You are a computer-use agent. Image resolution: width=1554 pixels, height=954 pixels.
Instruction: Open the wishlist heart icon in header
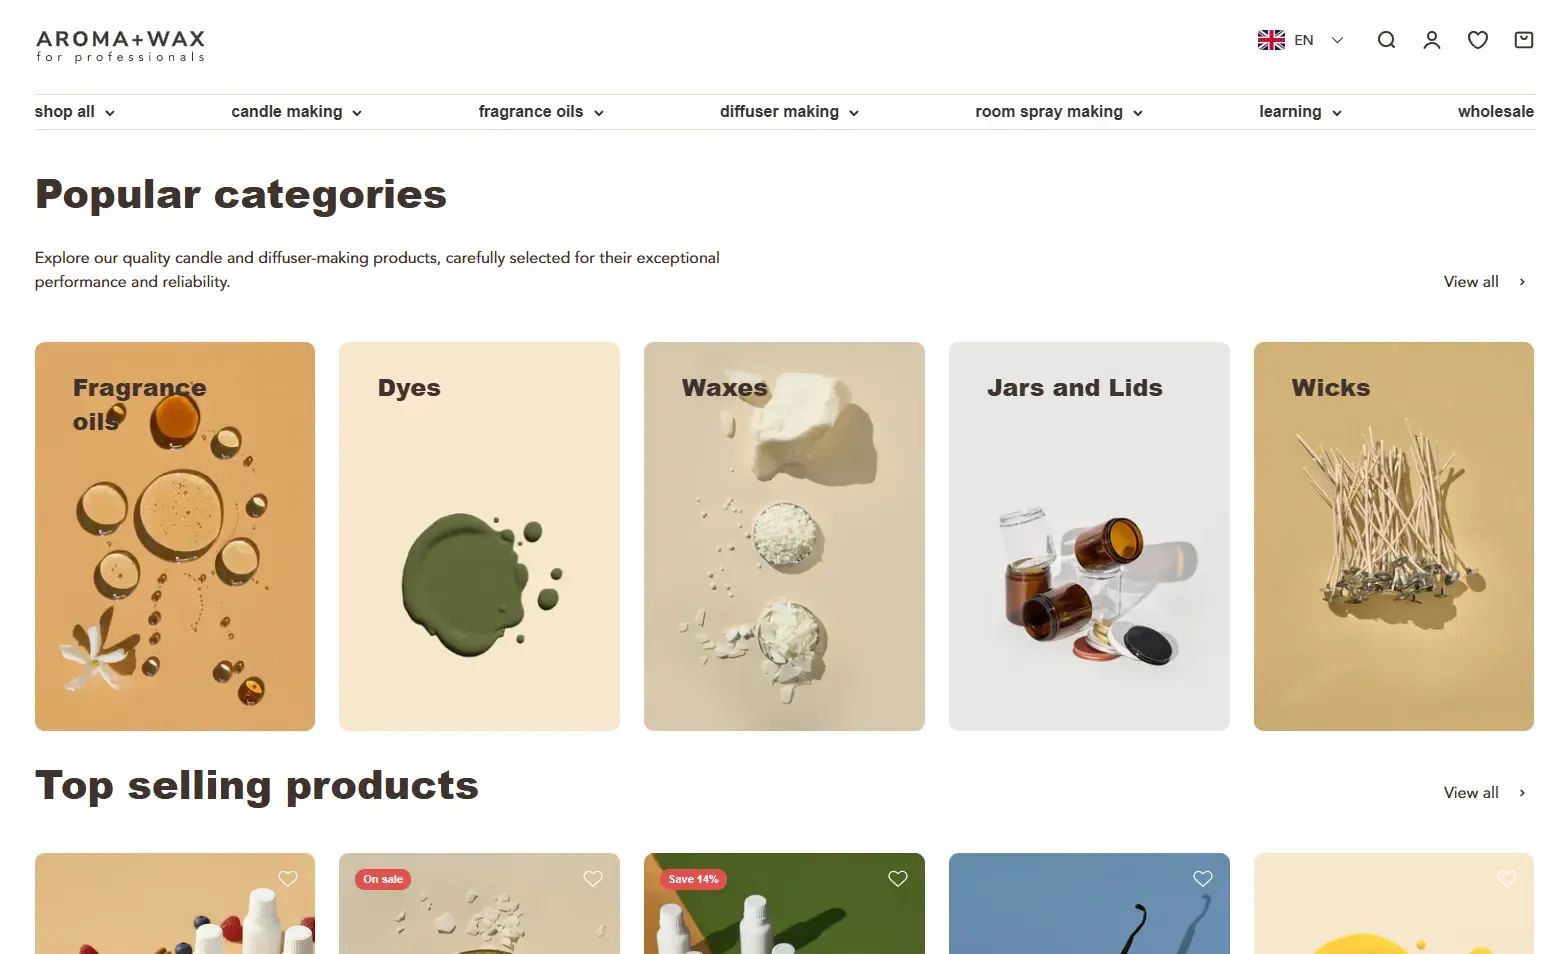click(x=1478, y=40)
